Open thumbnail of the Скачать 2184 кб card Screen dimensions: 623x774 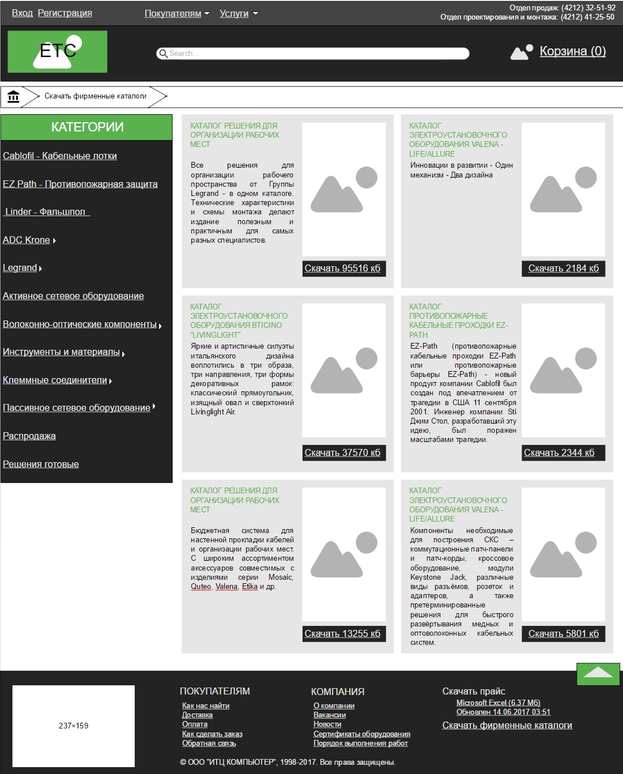click(x=563, y=190)
